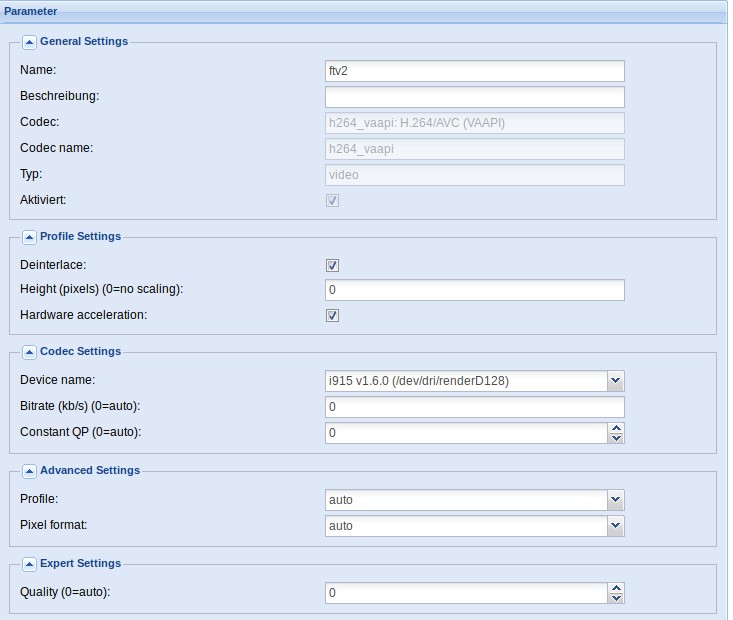733x620 pixels.
Task: Click the Name field containing ftv2
Action: [474, 71]
